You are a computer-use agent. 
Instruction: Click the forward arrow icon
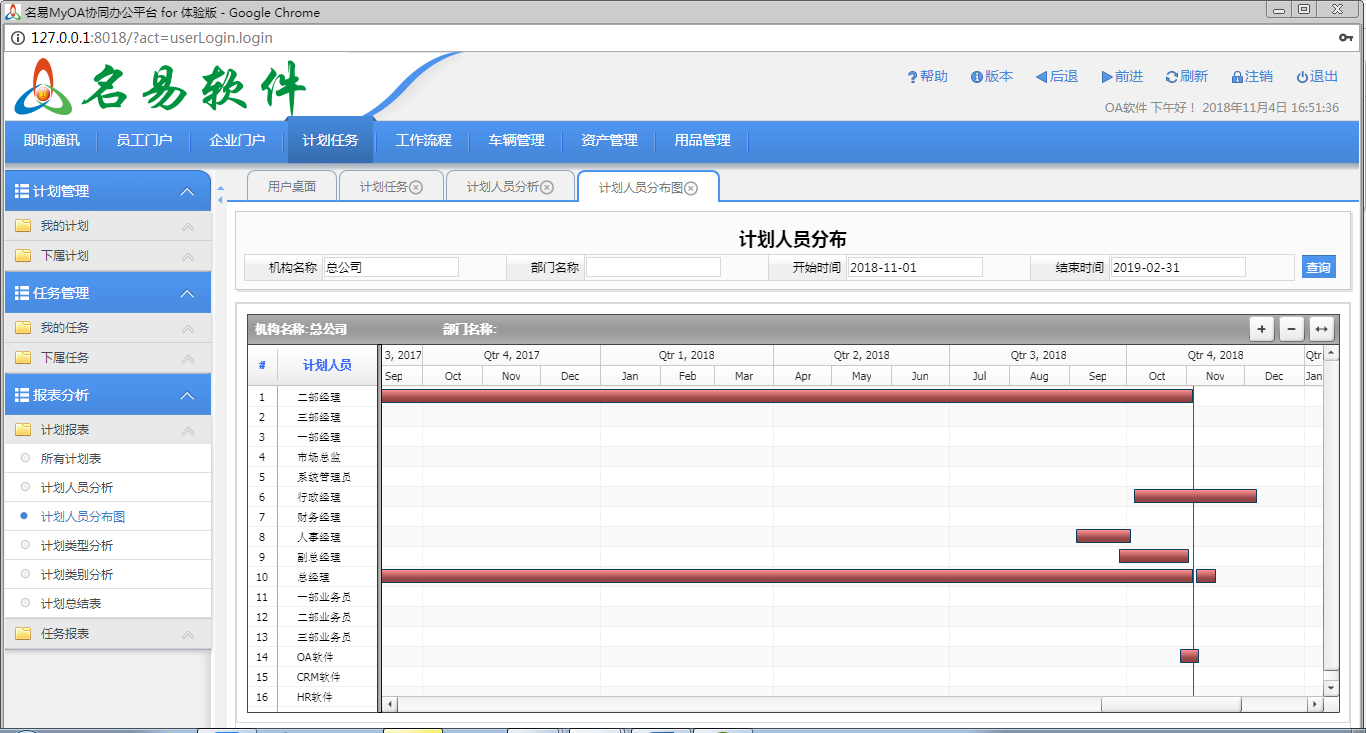(x=1107, y=77)
